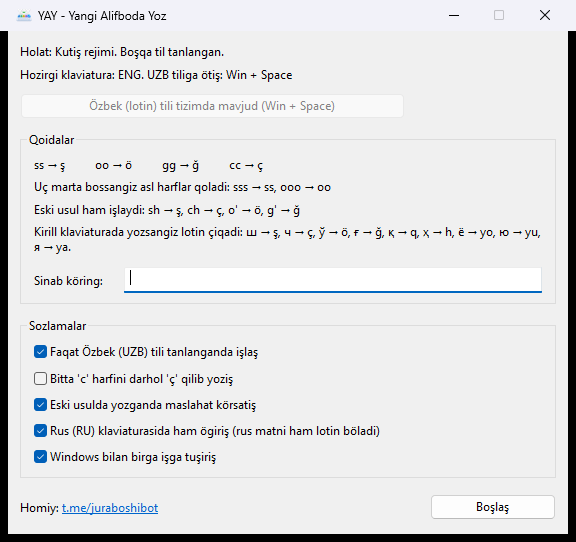The width and height of the screenshot is (576, 542).
Task: Click the 'Sinab köring:' label
Action: pyautogui.click(x=68, y=281)
